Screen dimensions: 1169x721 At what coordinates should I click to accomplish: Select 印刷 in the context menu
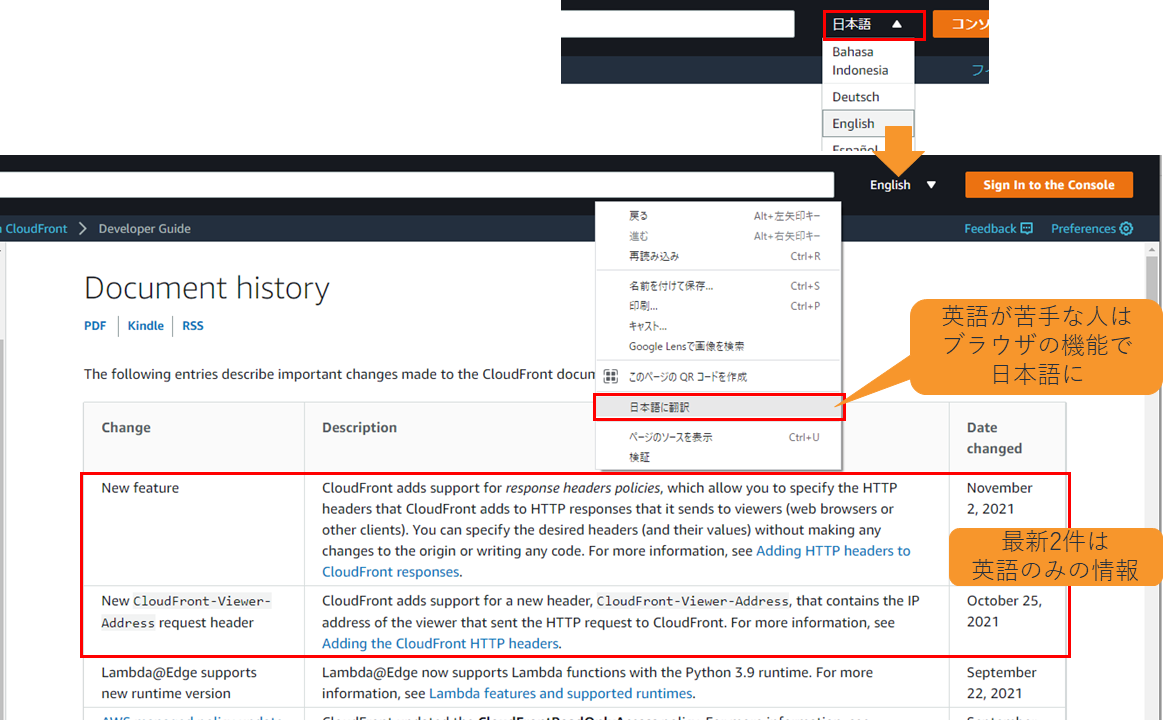click(x=719, y=306)
